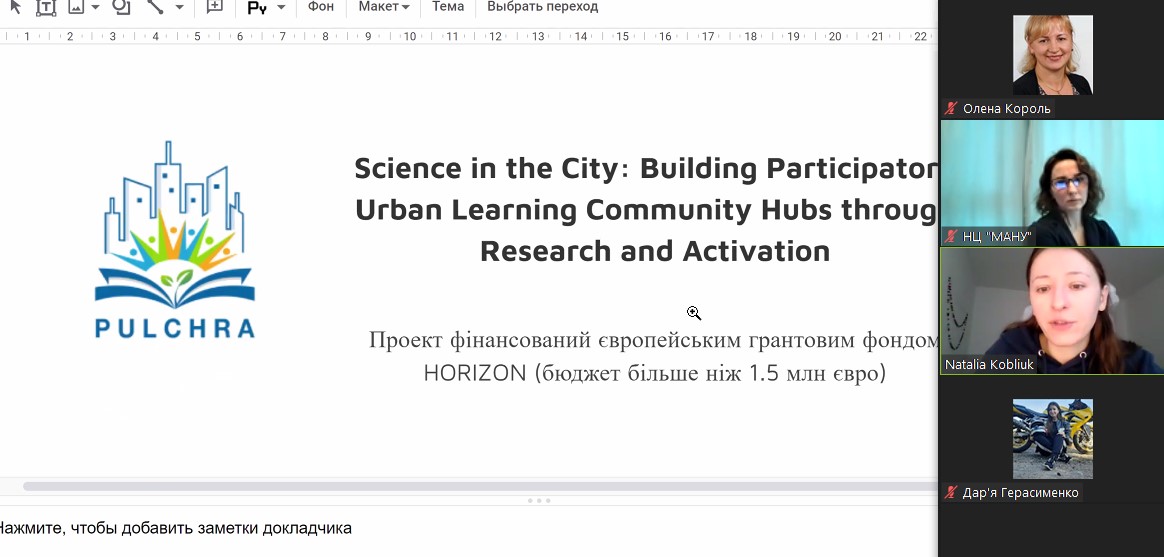1164x557 pixels.
Task: Click the Выбрать переход transition button
Action: pyautogui.click(x=542, y=7)
